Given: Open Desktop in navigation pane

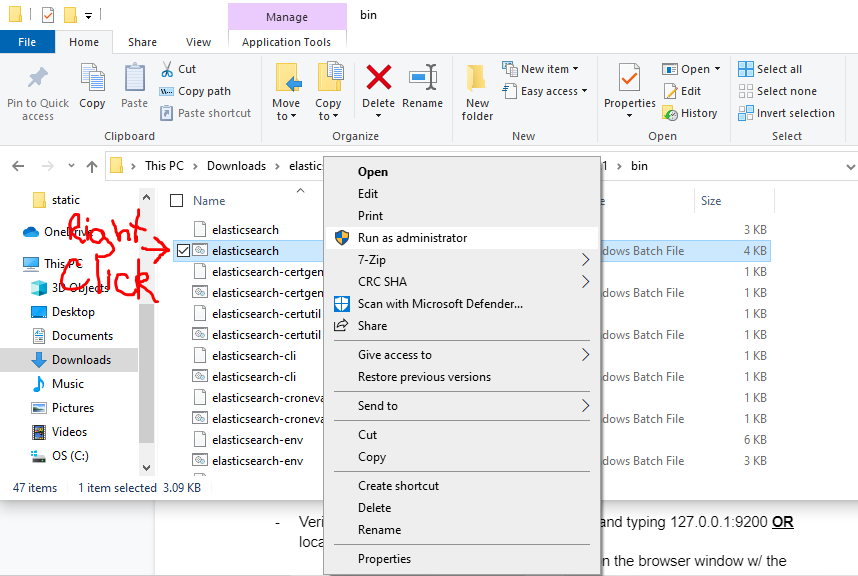Looking at the screenshot, I should point(73,312).
